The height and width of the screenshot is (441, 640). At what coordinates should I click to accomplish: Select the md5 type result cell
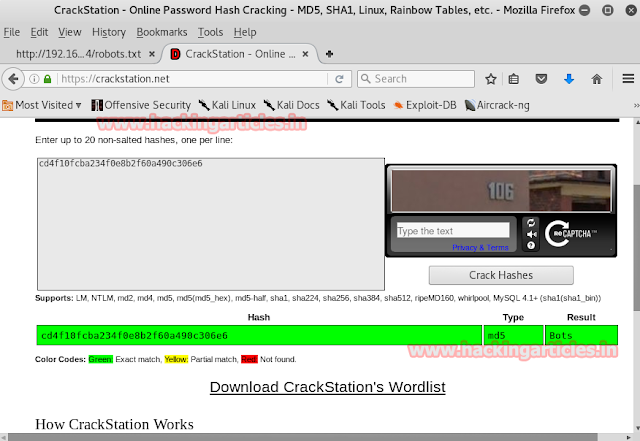click(513, 335)
